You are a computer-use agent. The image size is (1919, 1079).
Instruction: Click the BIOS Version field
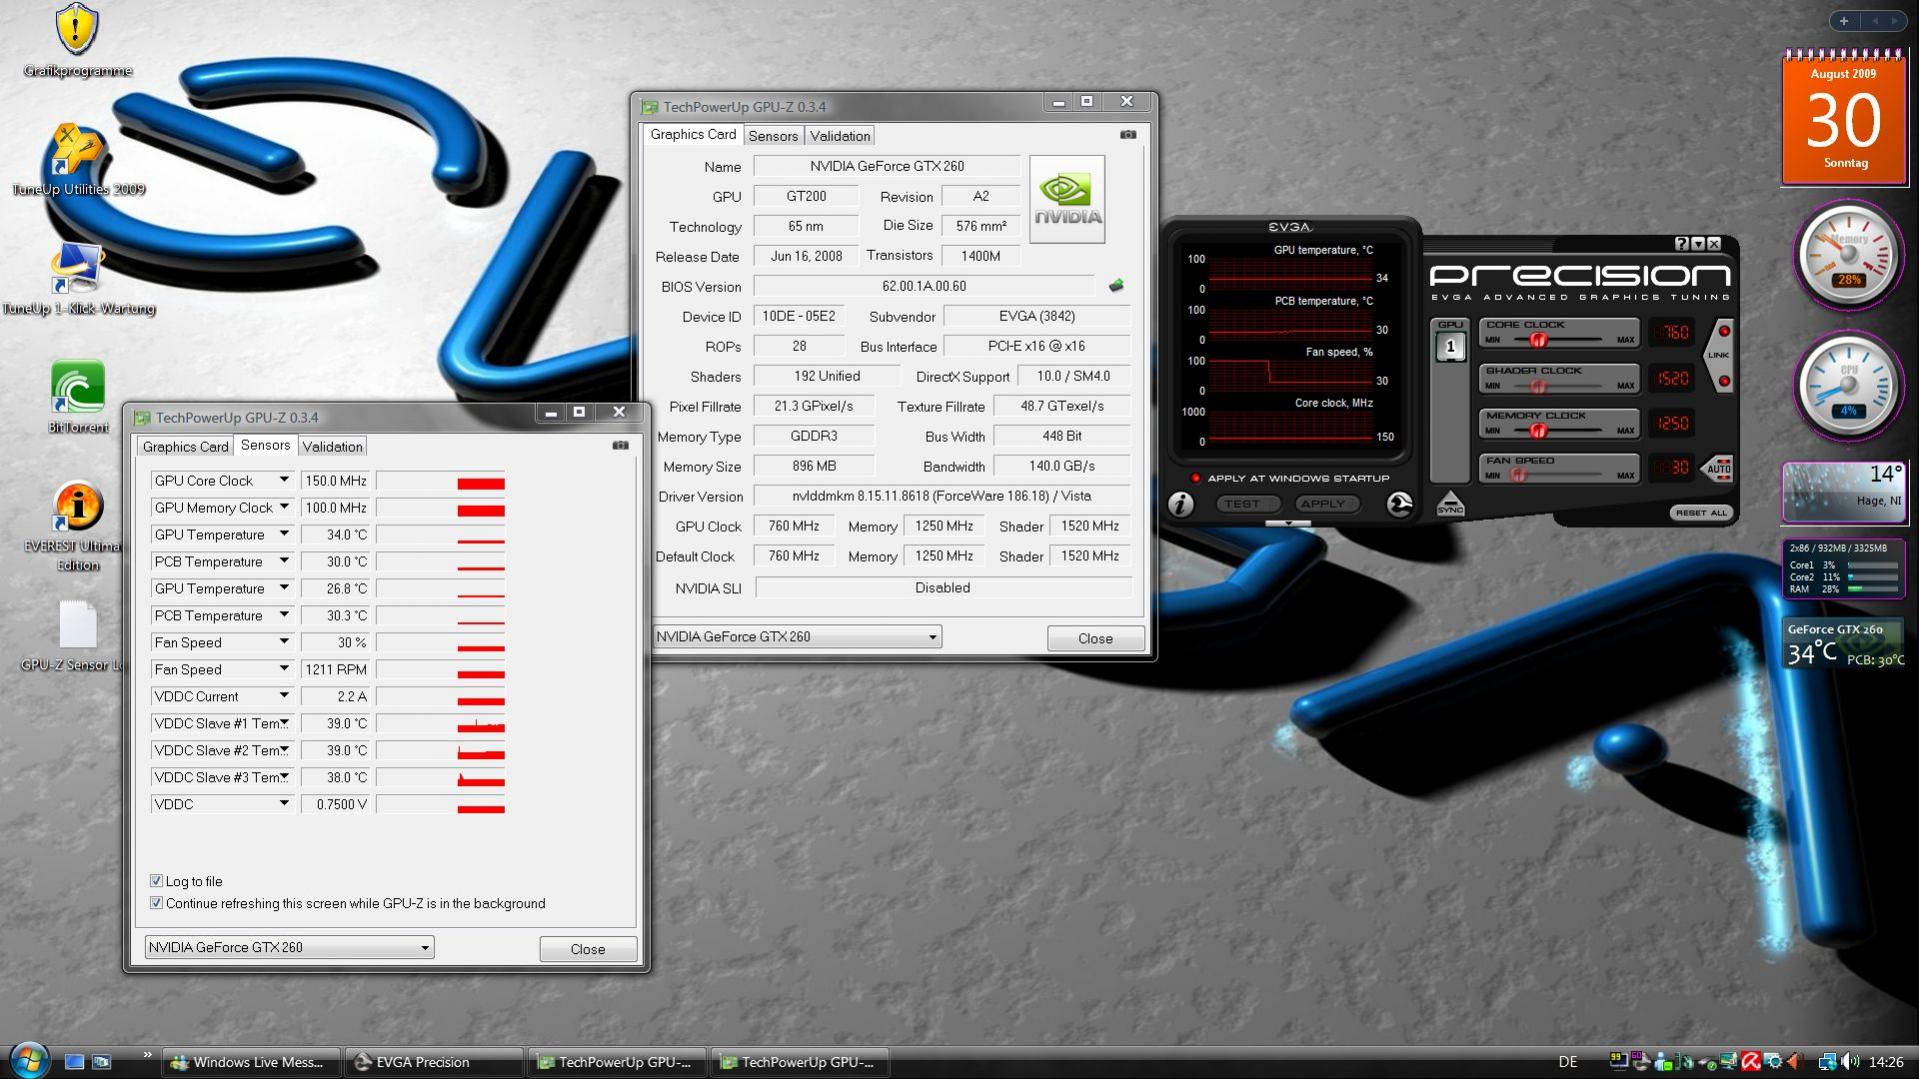pos(924,286)
